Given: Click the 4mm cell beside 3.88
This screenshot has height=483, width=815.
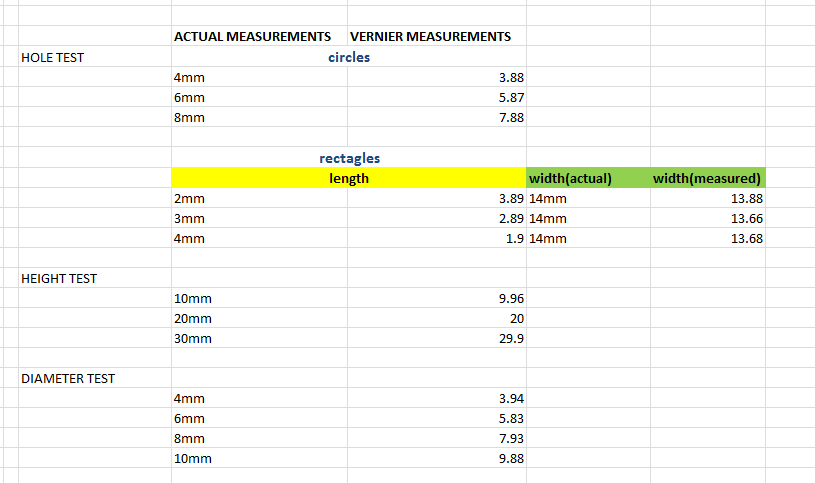Looking at the screenshot, I should click(x=259, y=77).
